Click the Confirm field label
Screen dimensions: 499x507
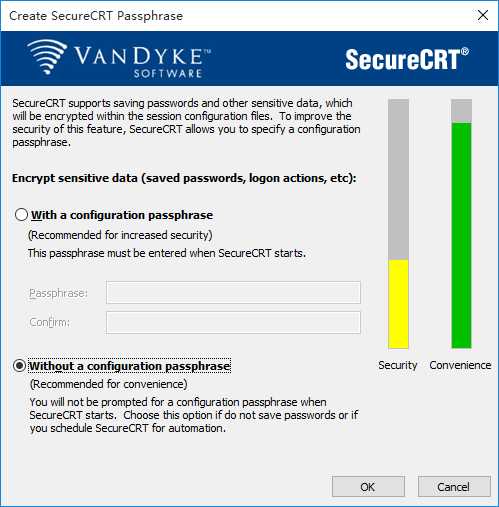[x=50, y=322]
